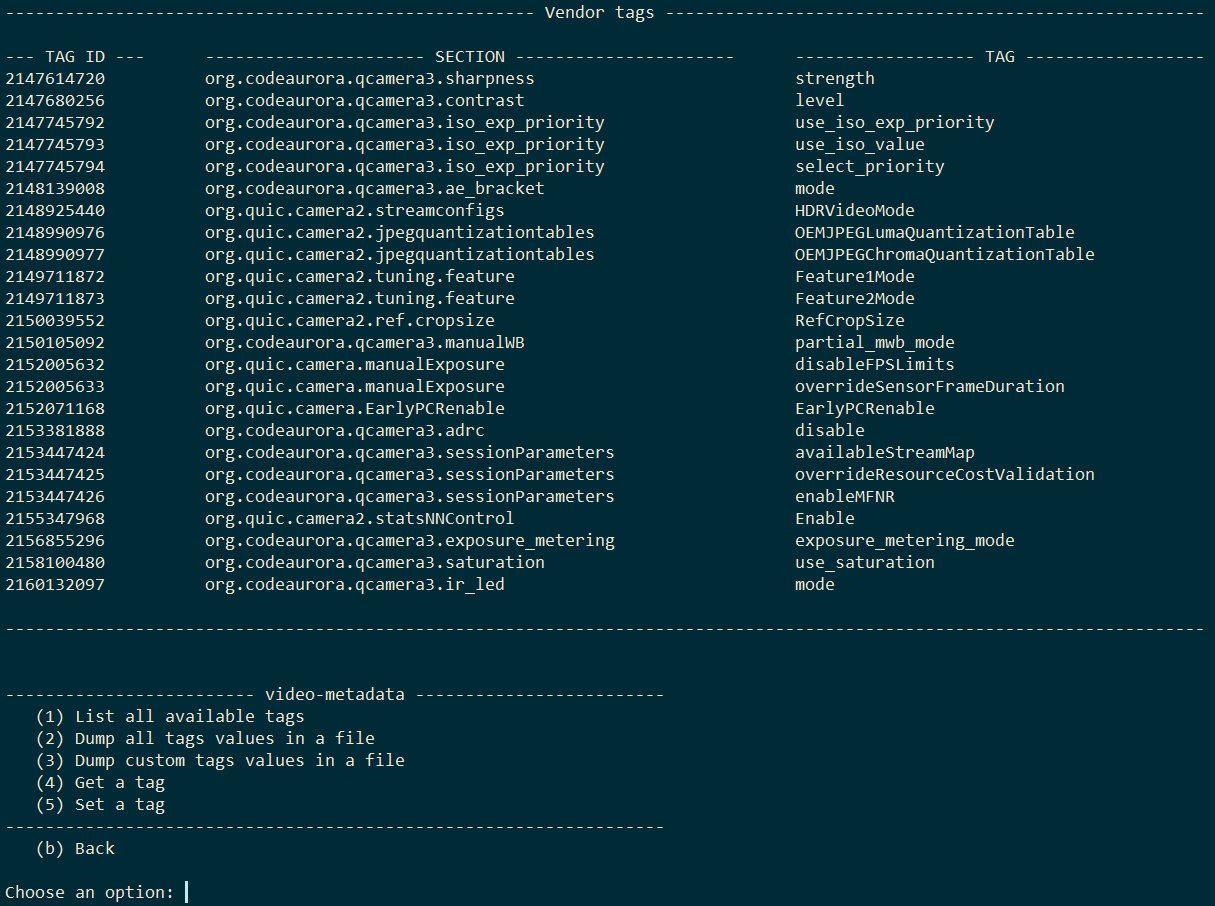Click the org.quic.camera.EarlyPCRenable section text
This screenshot has width=1215, height=906.
point(355,408)
